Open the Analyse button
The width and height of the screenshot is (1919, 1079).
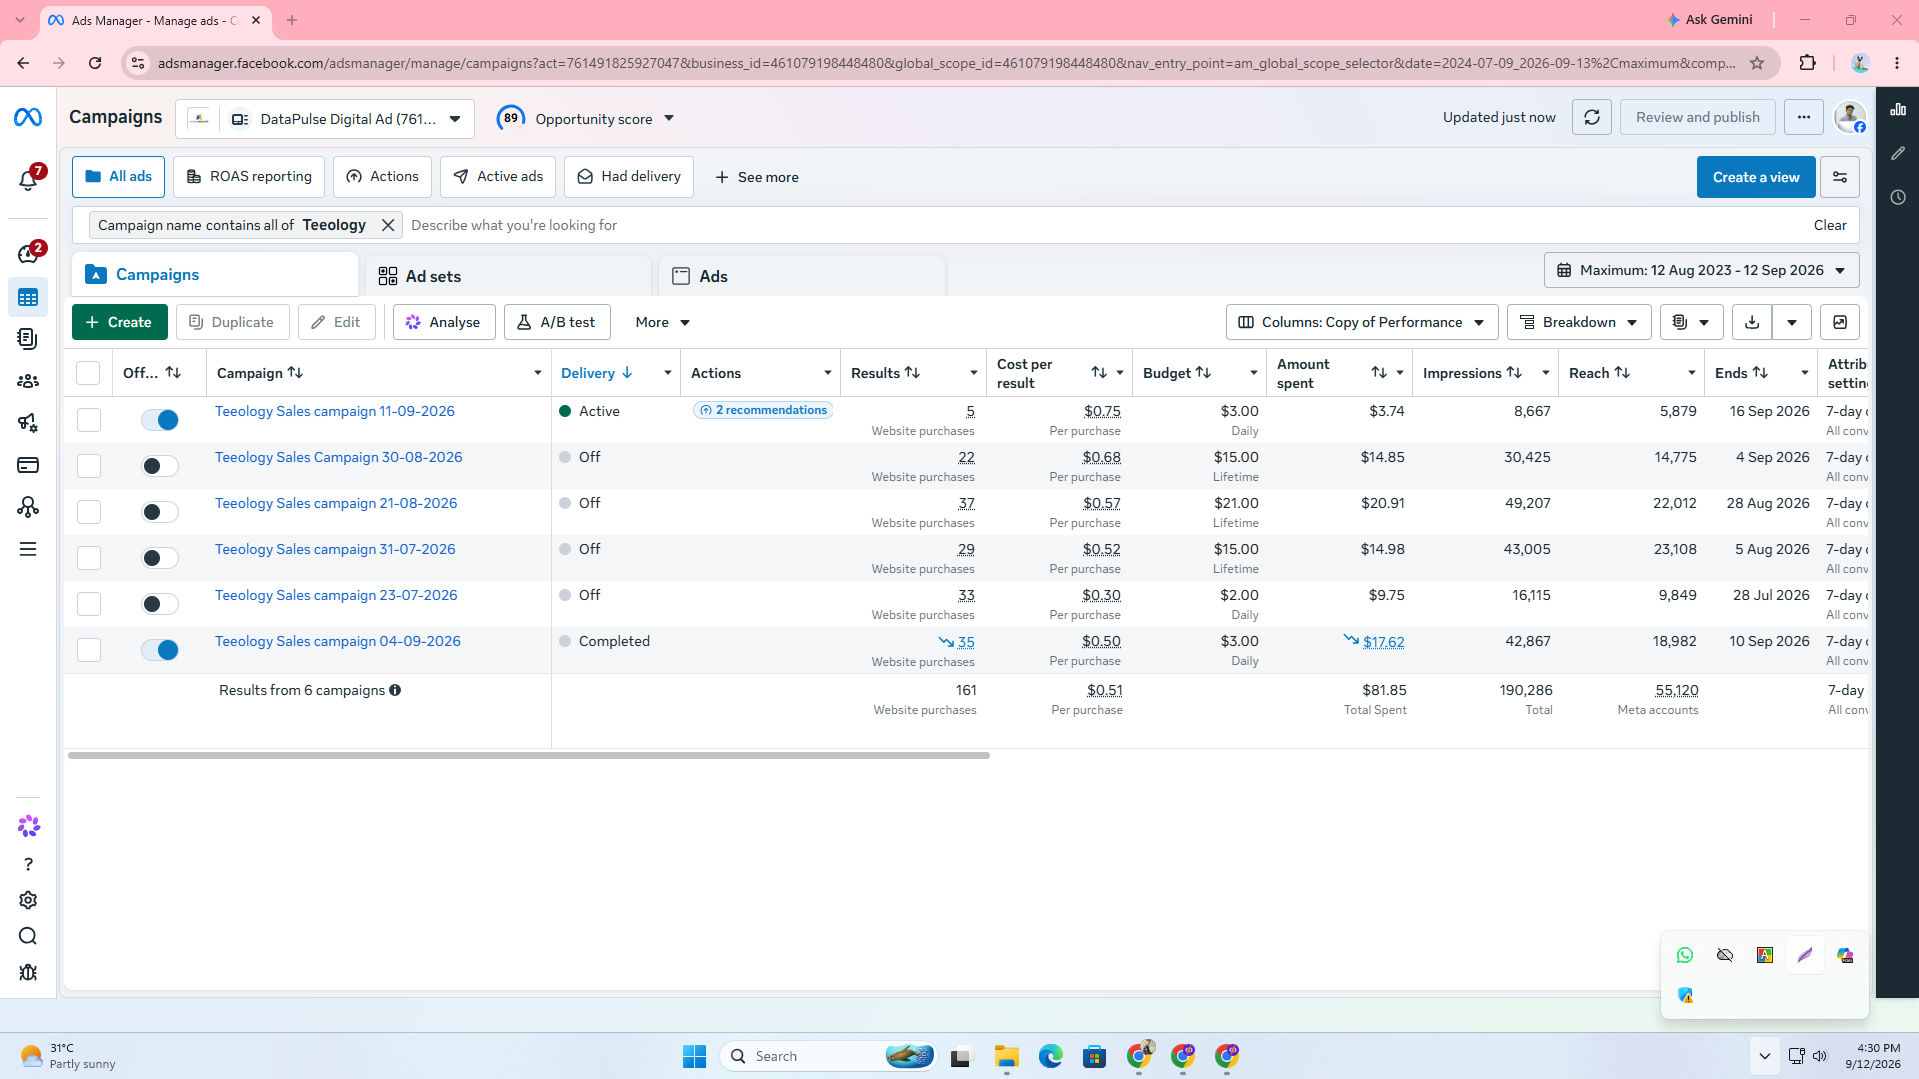pos(444,322)
